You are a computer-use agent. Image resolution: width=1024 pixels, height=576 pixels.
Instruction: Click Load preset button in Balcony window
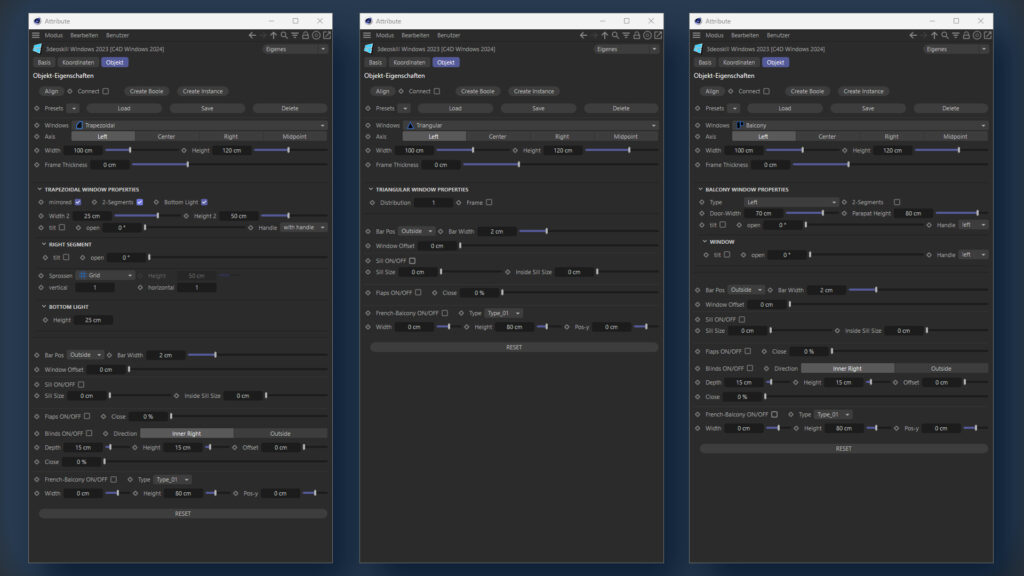click(784, 108)
